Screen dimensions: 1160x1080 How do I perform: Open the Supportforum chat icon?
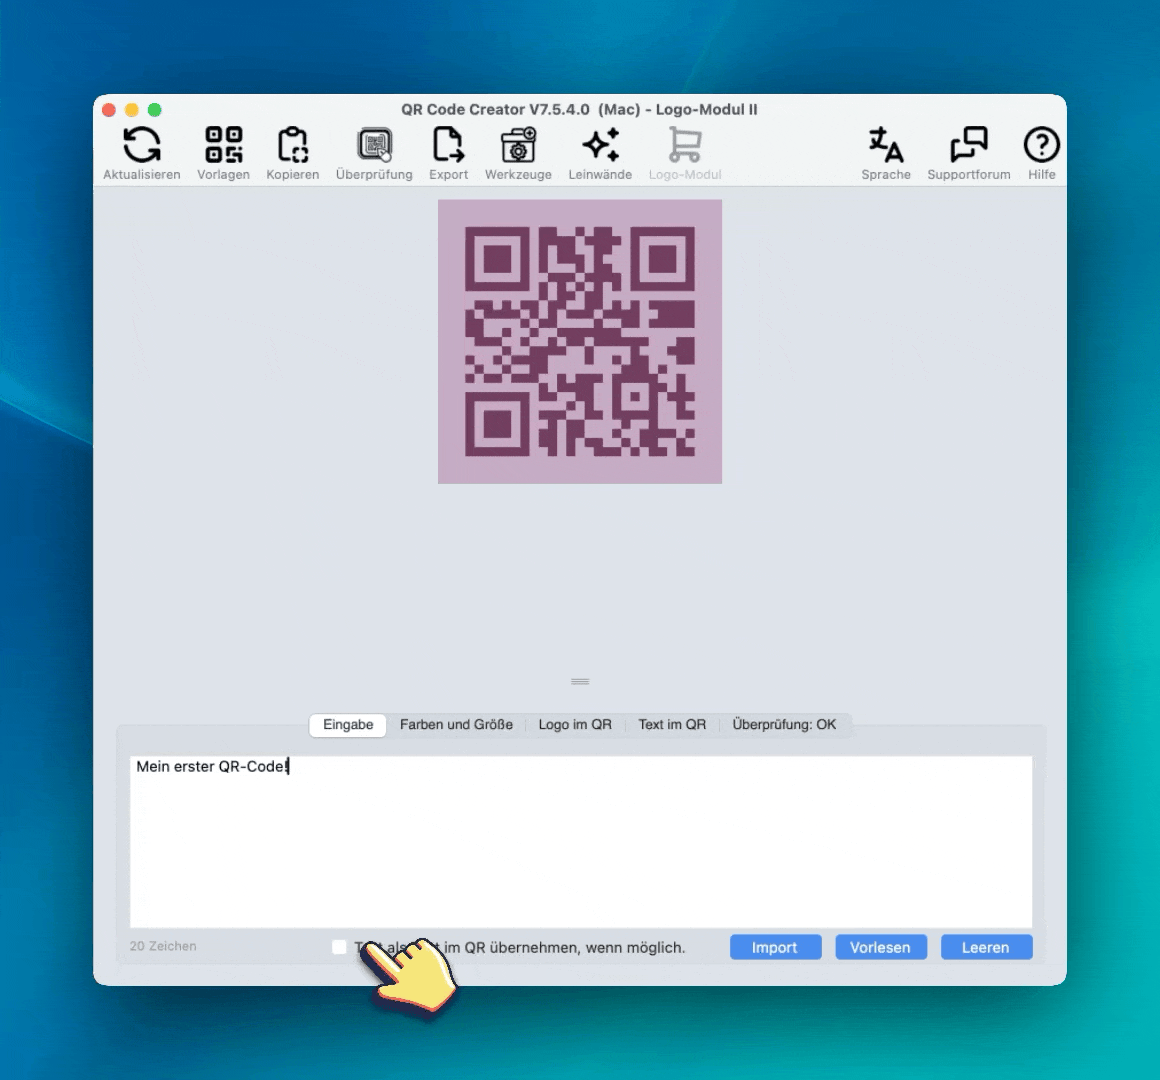pyautogui.click(x=968, y=146)
